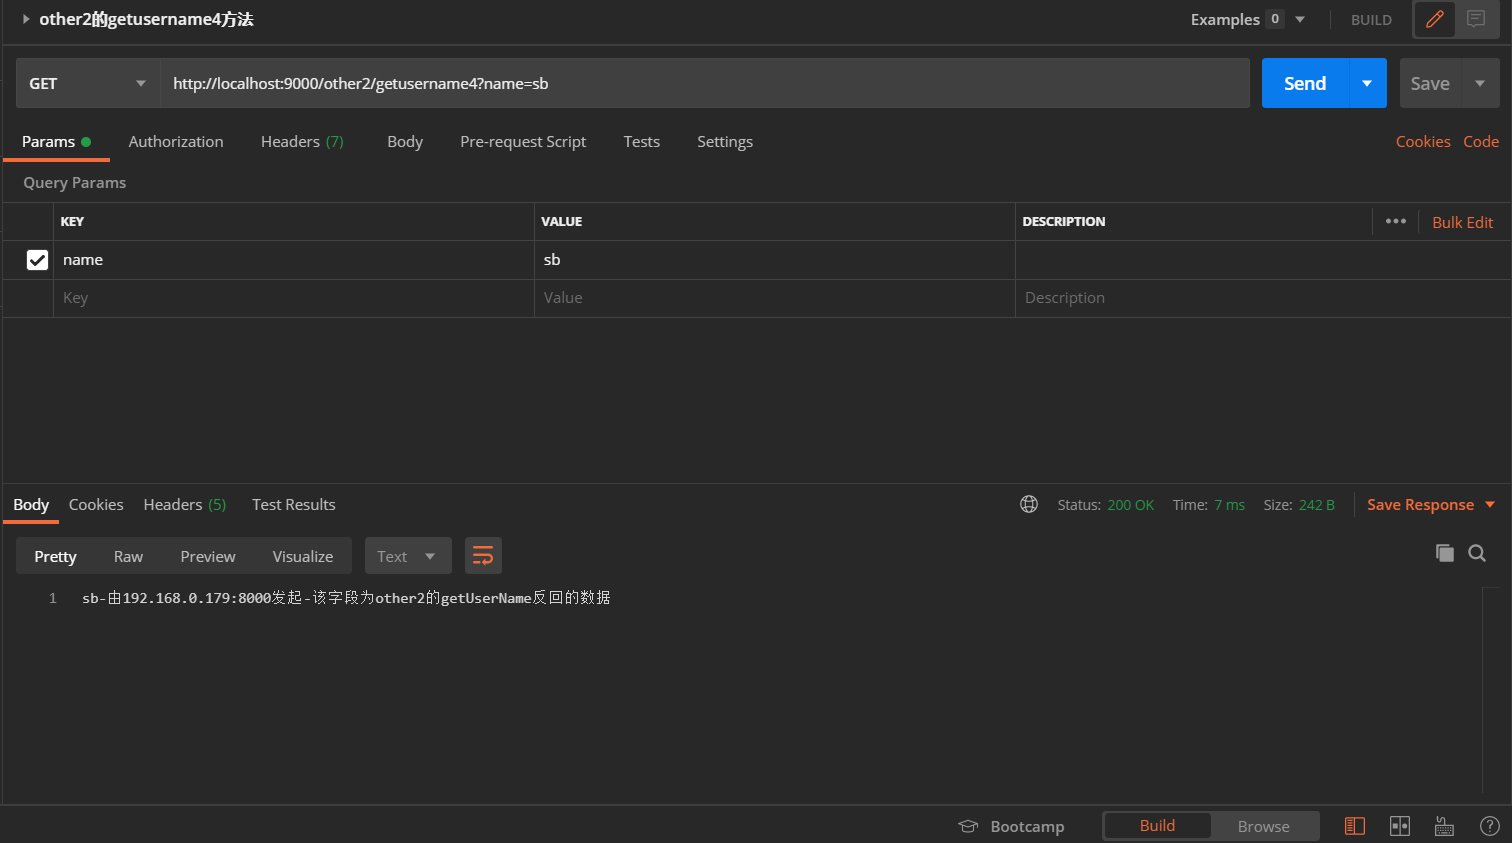Viewport: 1512px width, 843px height.
Task: Click the network globe icon
Action: tap(1029, 504)
